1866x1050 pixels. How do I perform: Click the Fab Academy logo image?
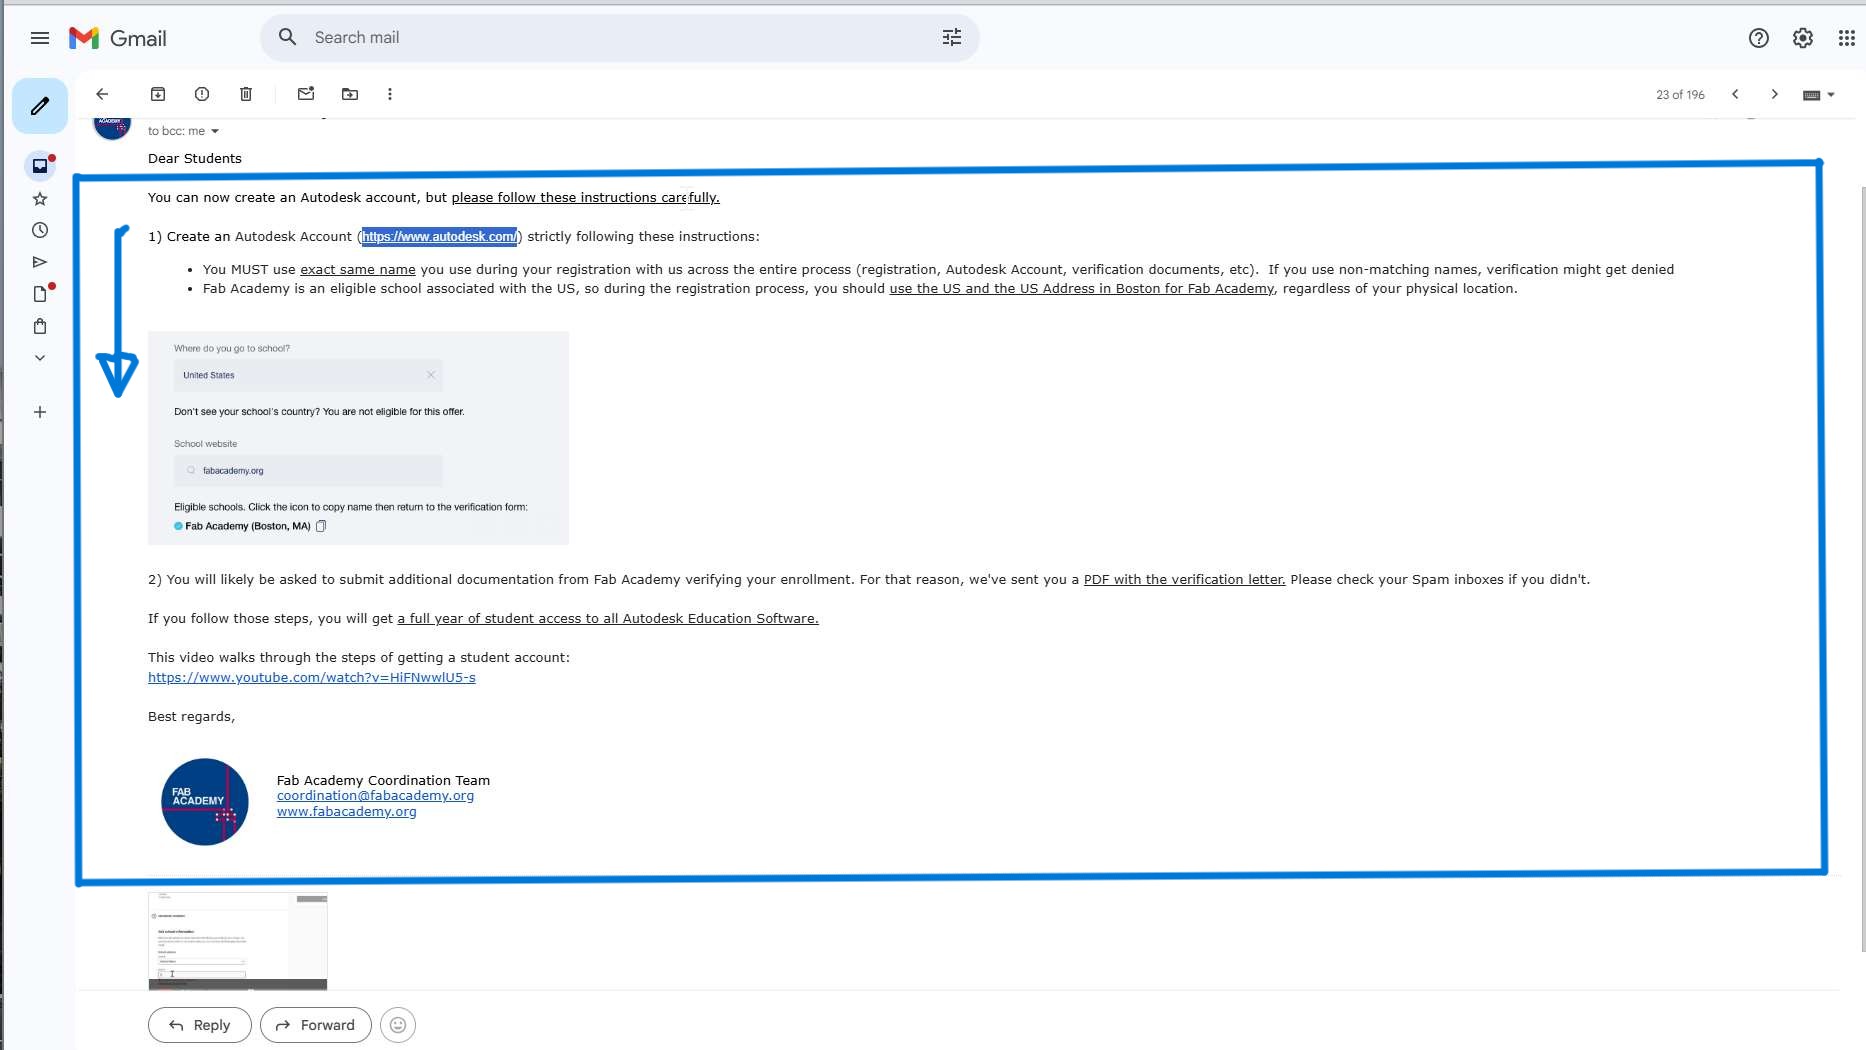205,802
